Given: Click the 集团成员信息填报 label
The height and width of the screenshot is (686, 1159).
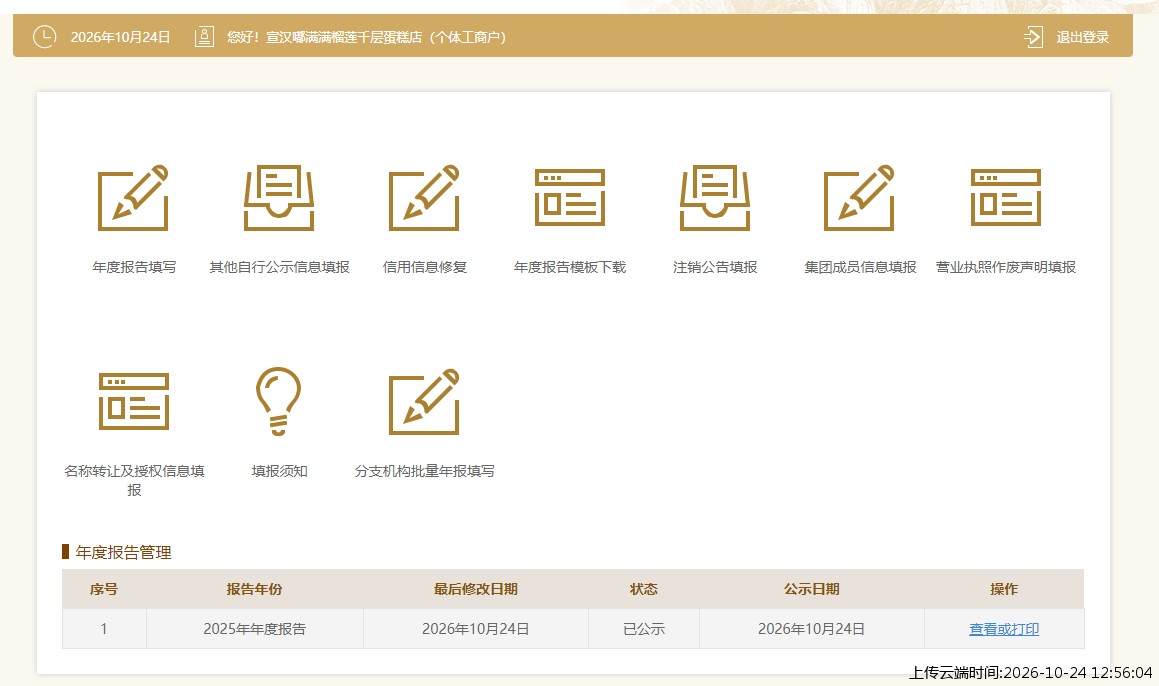Looking at the screenshot, I should tap(860, 267).
